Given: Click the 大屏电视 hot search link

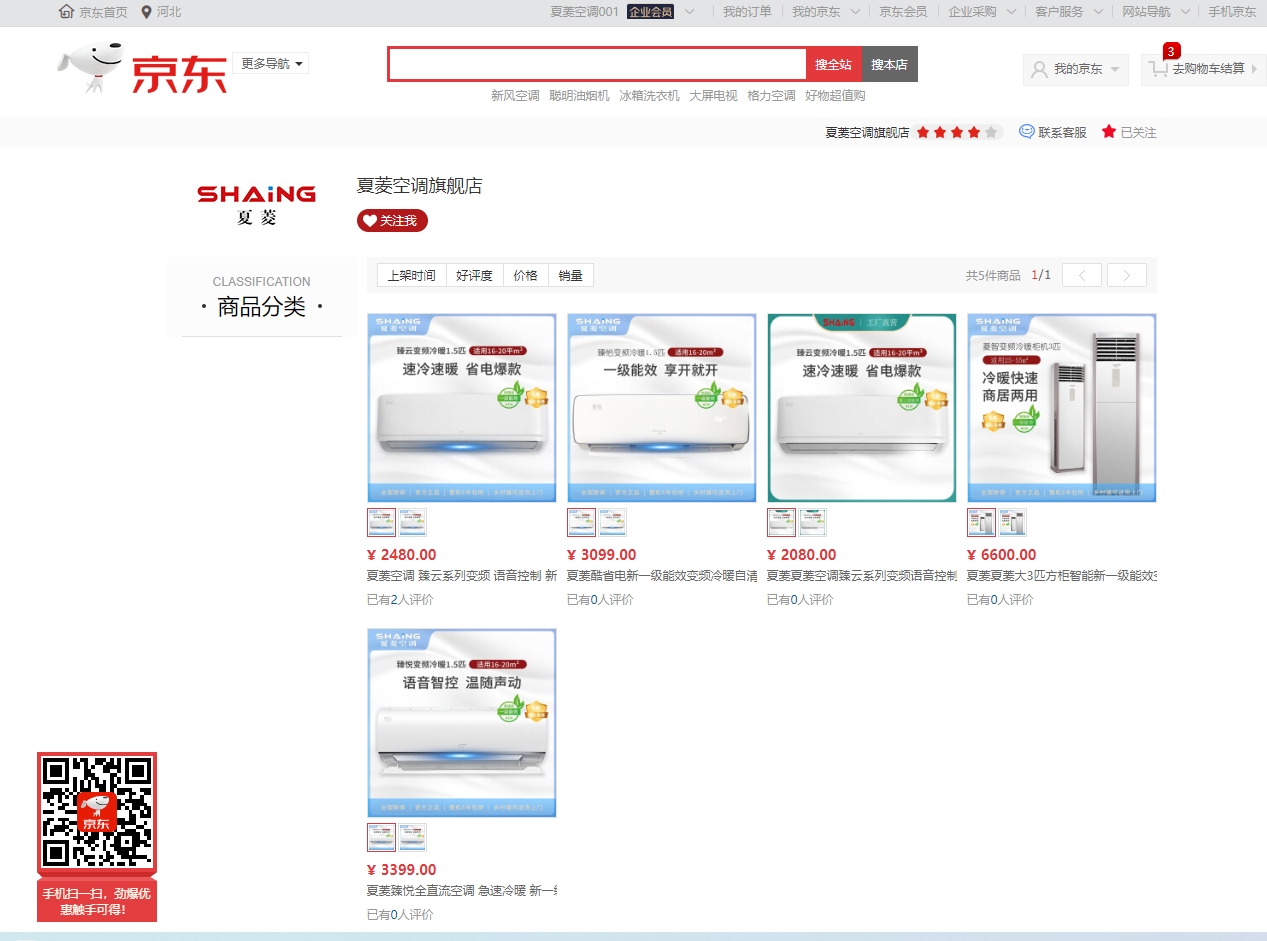Looking at the screenshot, I should click(713, 96).
